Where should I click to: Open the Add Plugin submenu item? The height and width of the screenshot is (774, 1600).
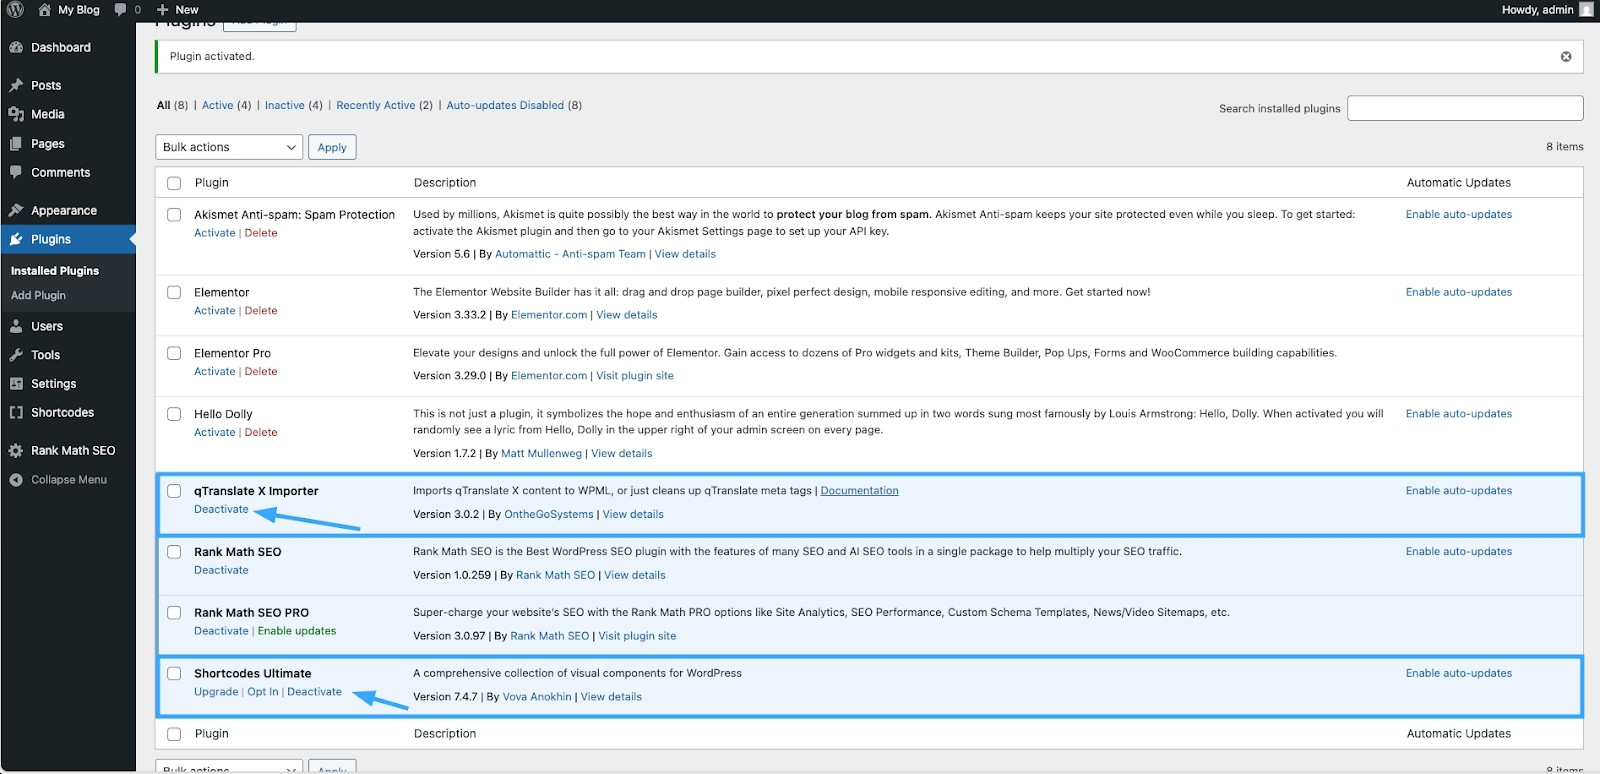[x=38, y=296]
